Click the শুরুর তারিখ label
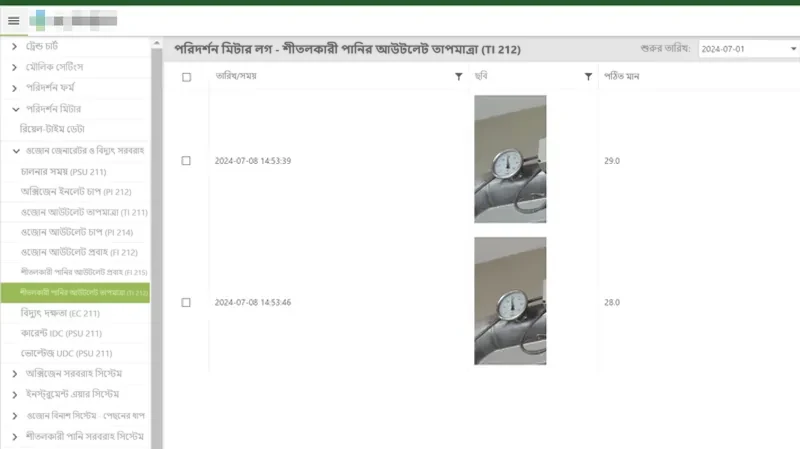The image size is (800, 449). [665, 48]
